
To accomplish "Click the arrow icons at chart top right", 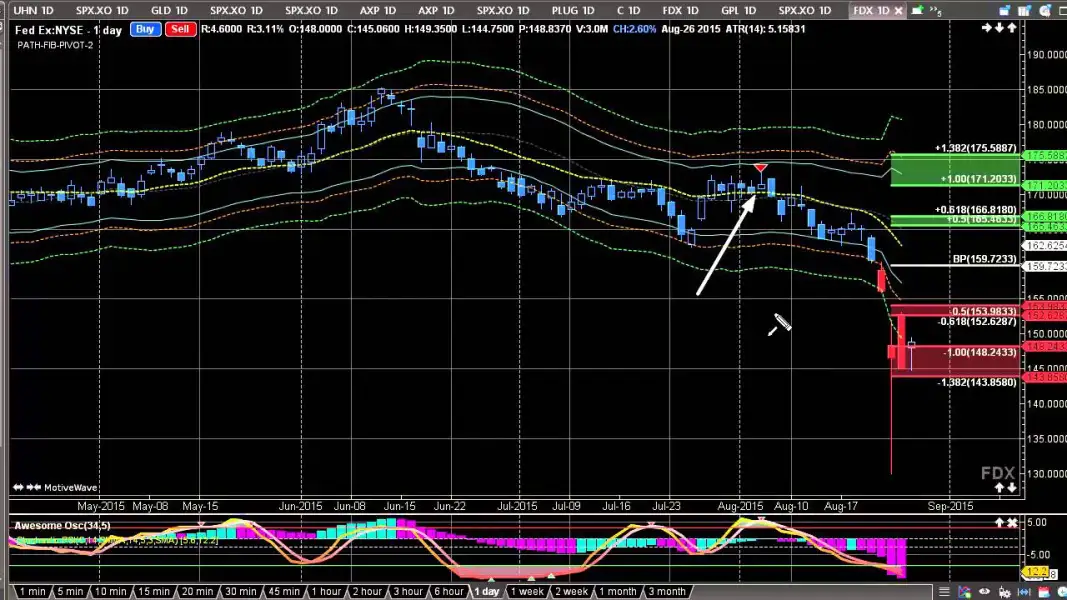I will [999, 28].
